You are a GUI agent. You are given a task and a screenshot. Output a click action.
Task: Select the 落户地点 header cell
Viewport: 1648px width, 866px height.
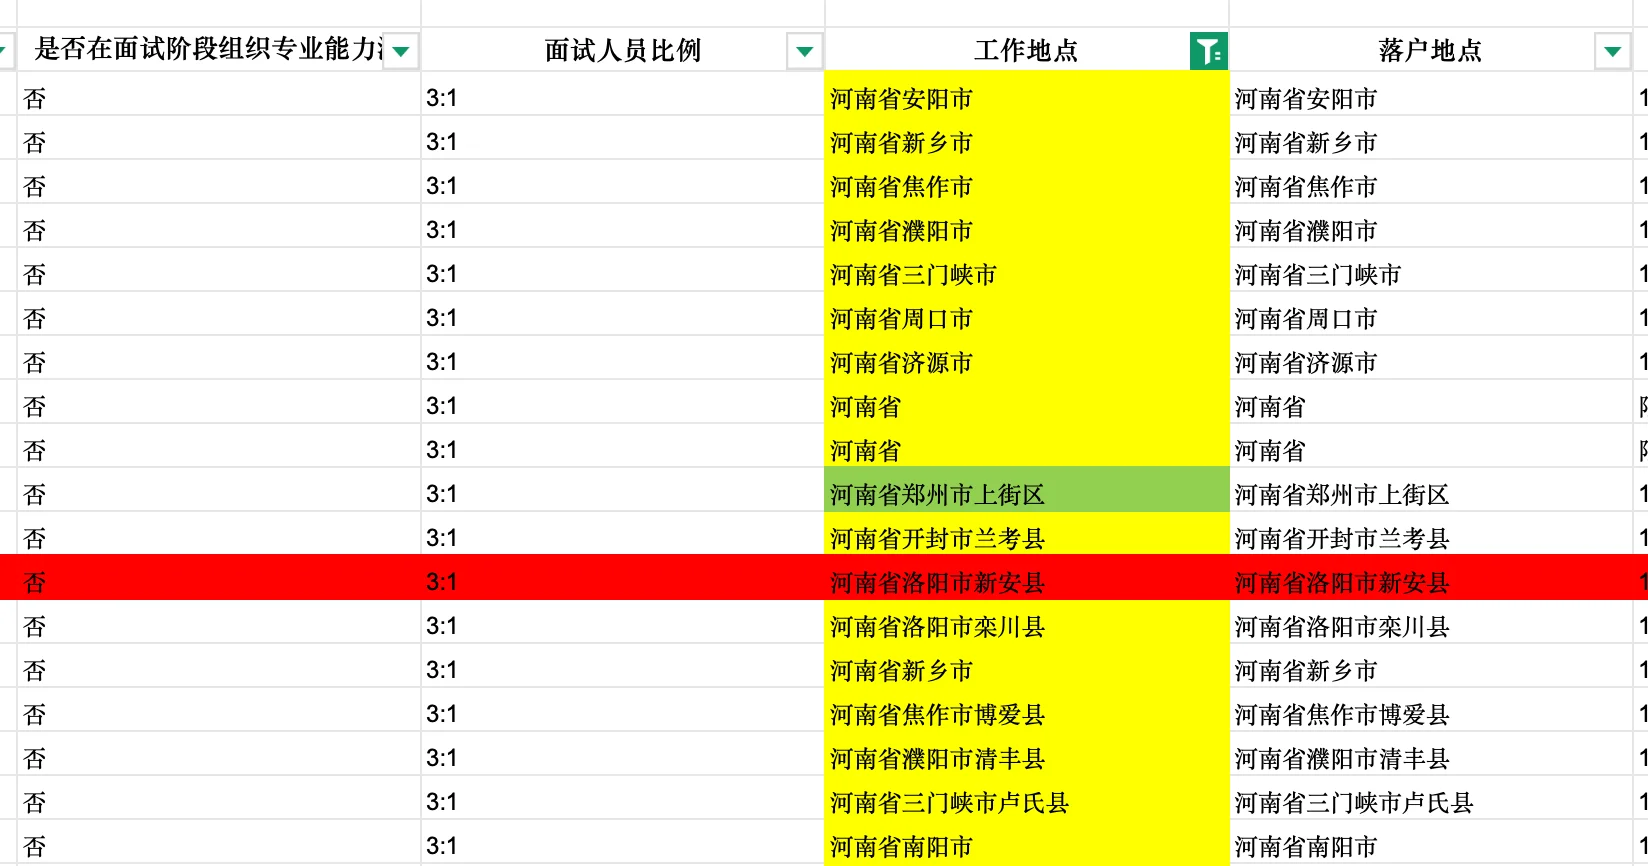[x=1430, y=50]
